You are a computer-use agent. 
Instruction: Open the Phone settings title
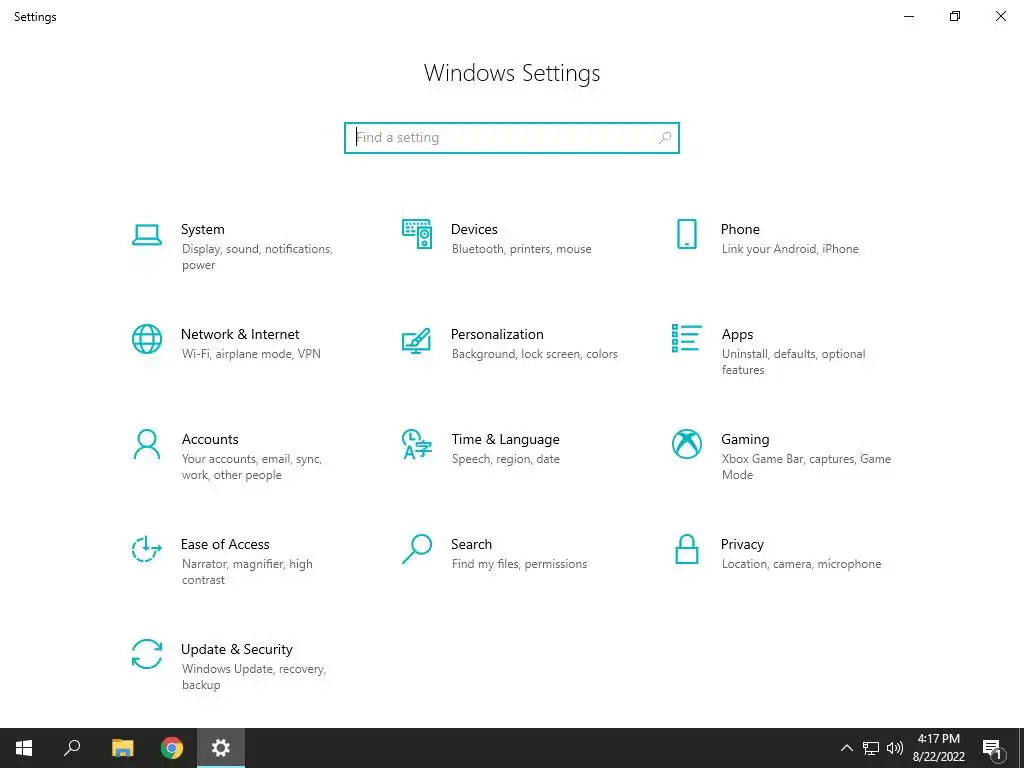740,229
